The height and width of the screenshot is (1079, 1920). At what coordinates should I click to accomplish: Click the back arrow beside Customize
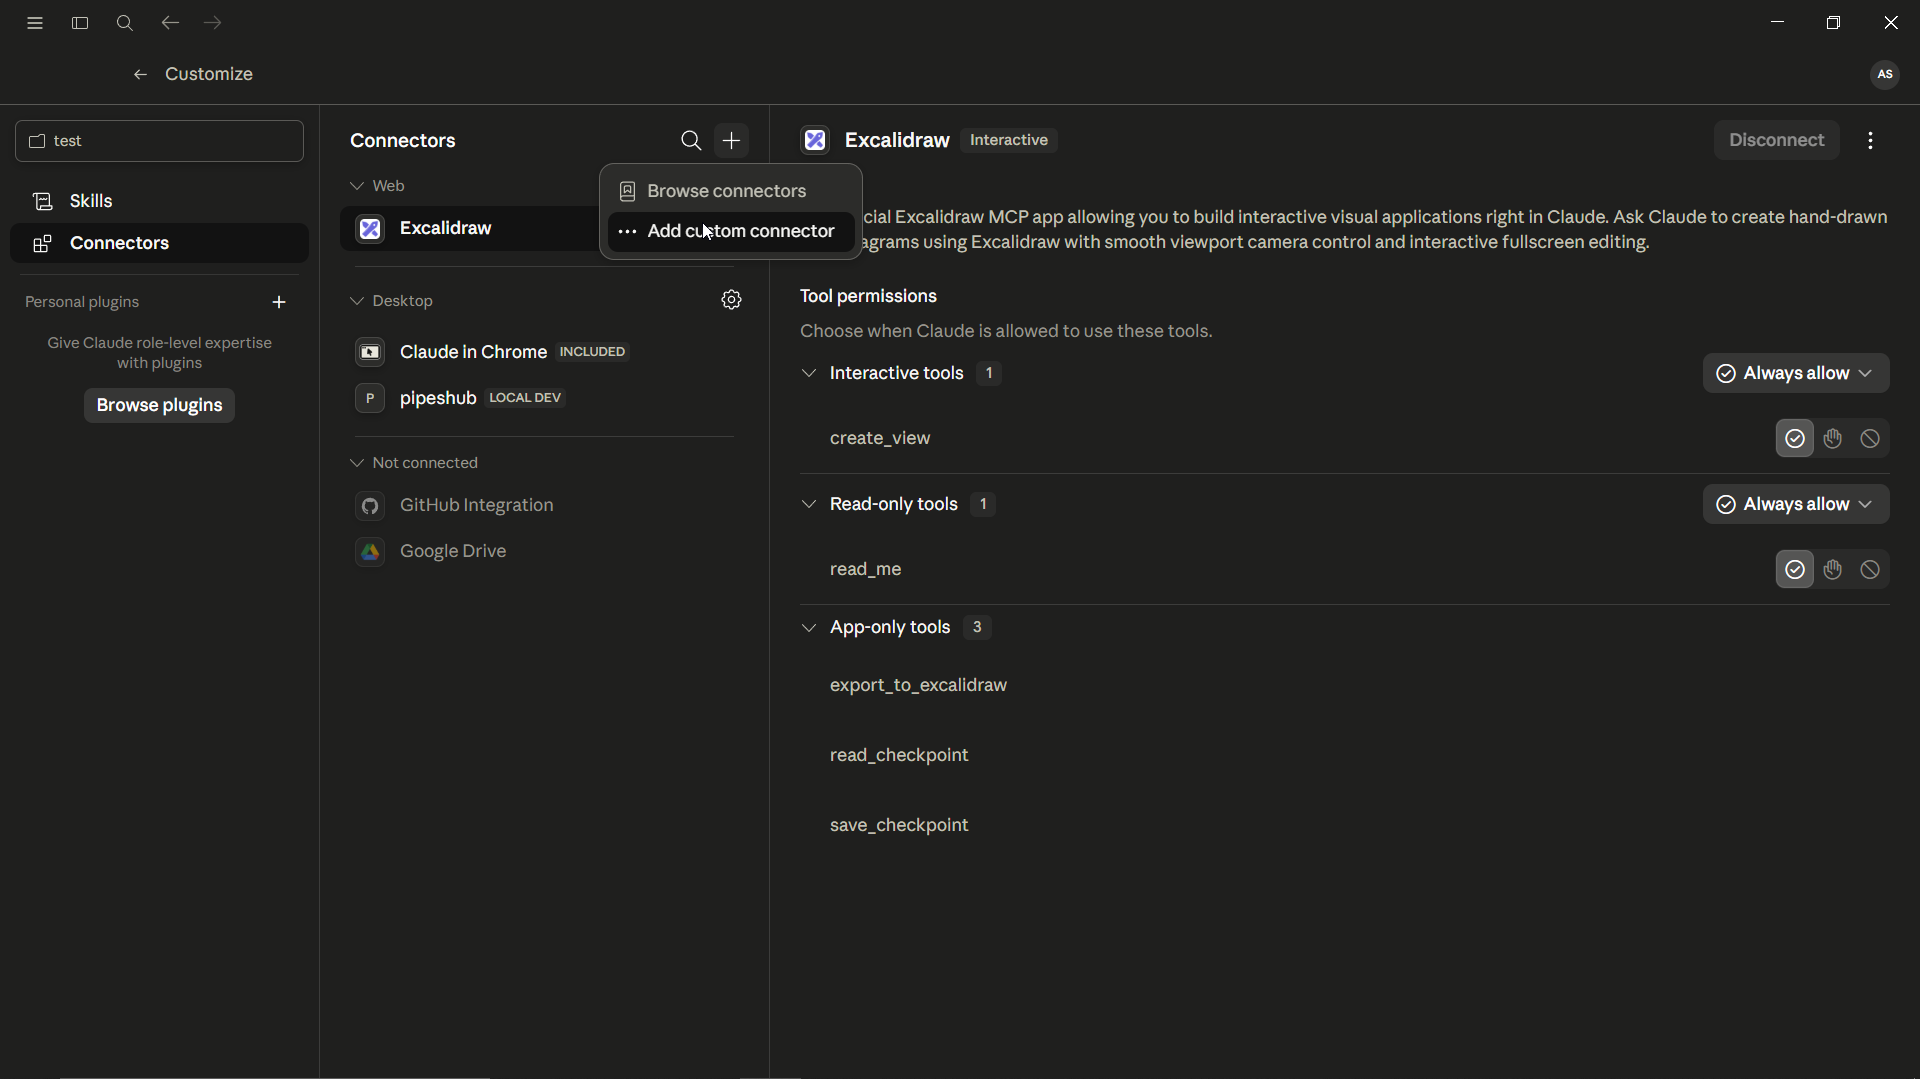tap(141, 74)
